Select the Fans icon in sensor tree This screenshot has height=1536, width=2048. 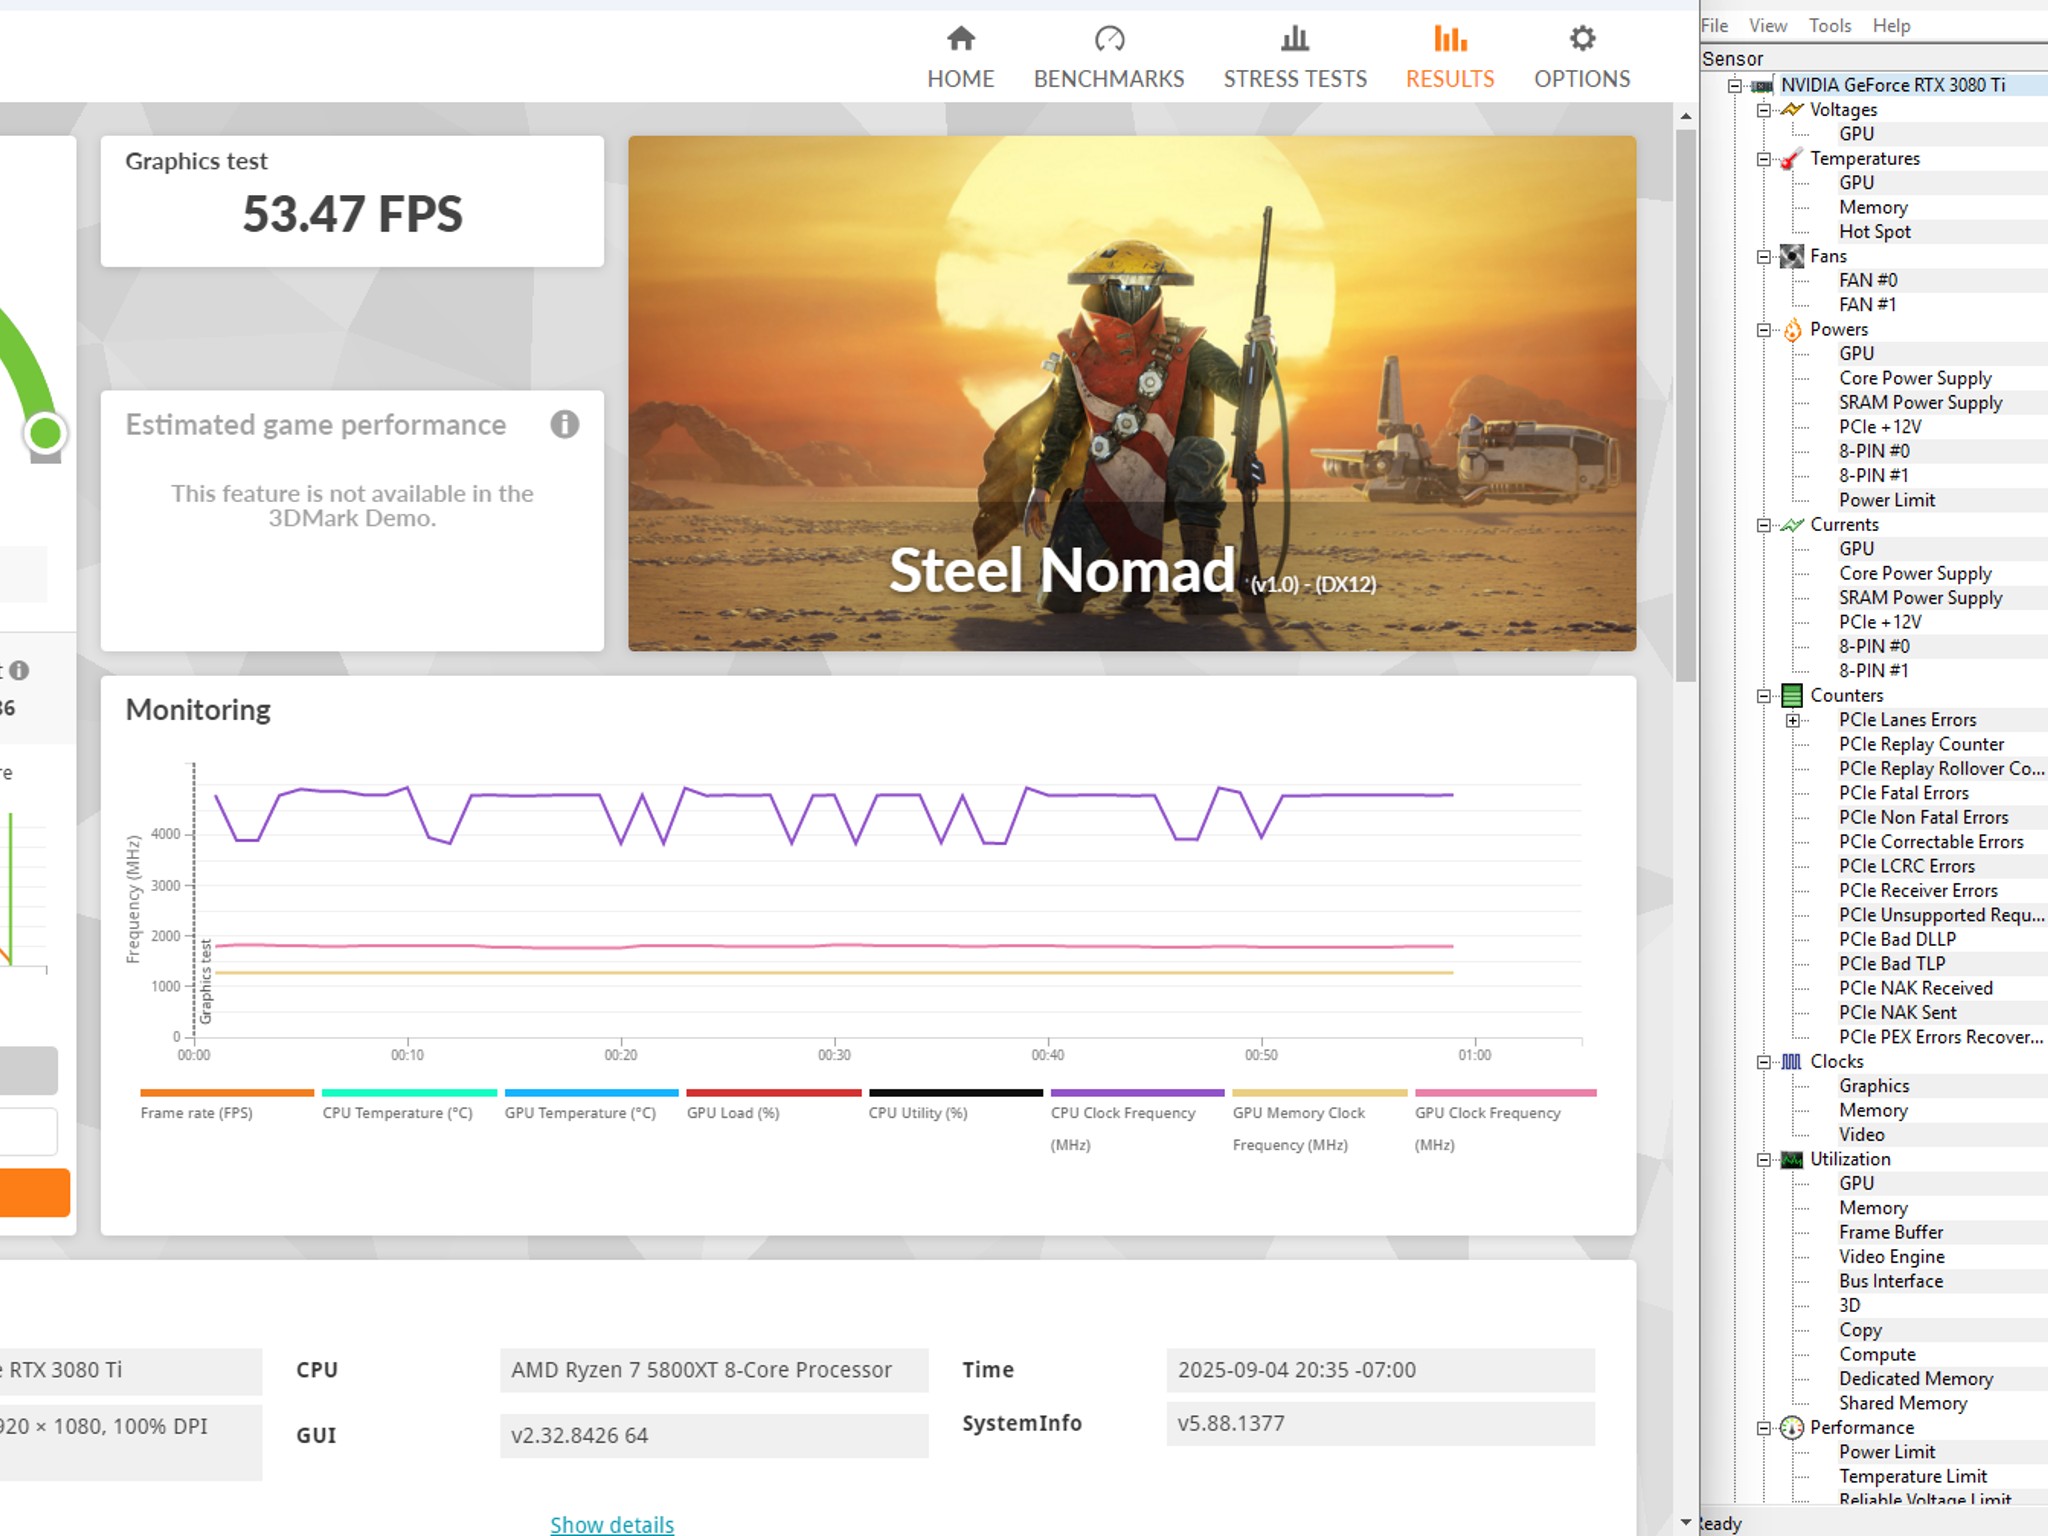tap(1792, 256)
